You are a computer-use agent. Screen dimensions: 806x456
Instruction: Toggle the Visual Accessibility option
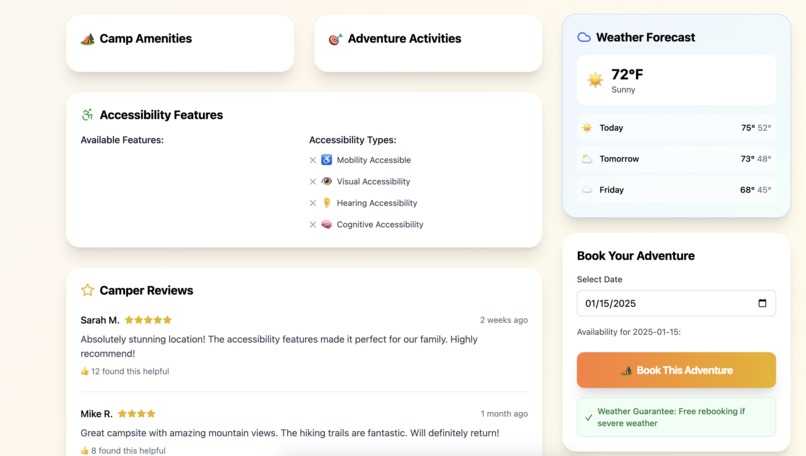pos(373,182)
